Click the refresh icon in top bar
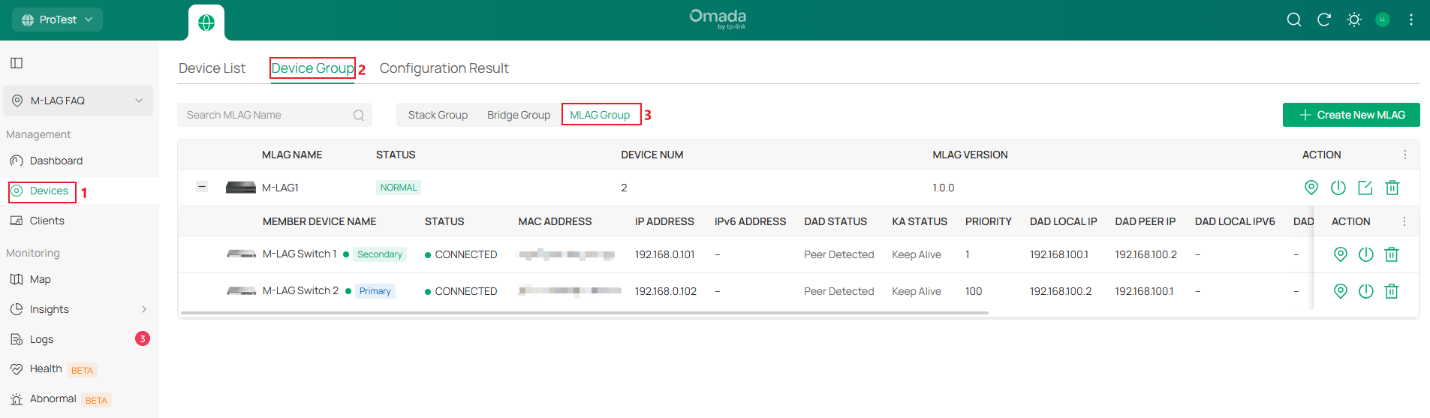The height and width of the screenshot is (418, 1430). pos(1324,20)
